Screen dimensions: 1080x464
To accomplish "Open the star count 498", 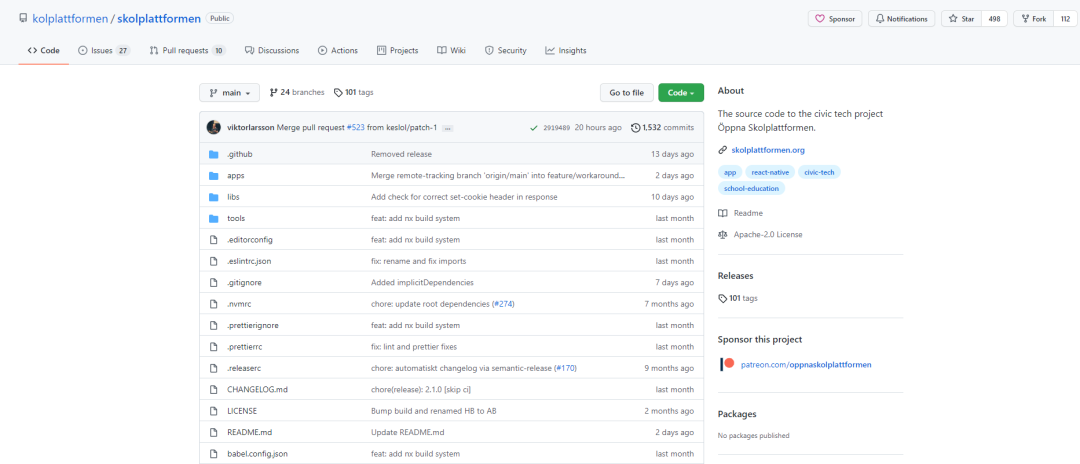I will [994, 19].
